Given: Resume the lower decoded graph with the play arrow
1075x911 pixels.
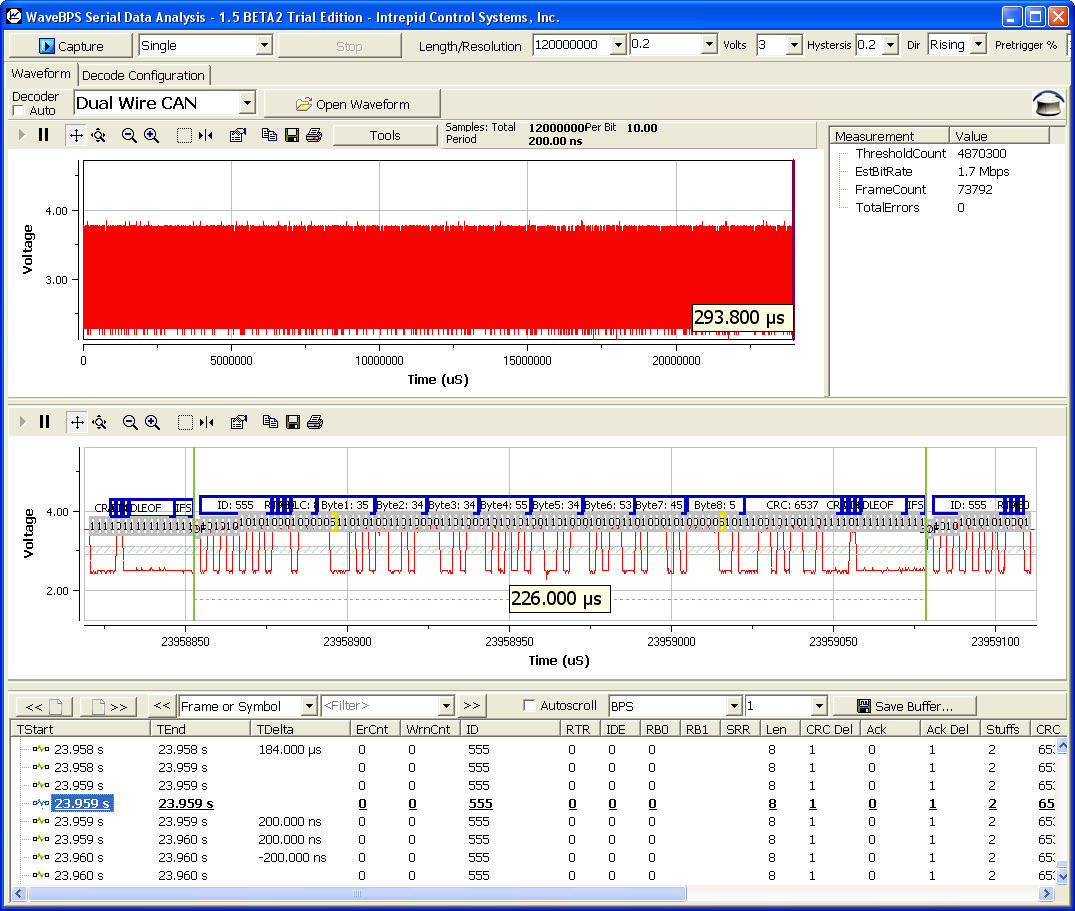Looking at the screenshot, I should [x=23, y=422].
